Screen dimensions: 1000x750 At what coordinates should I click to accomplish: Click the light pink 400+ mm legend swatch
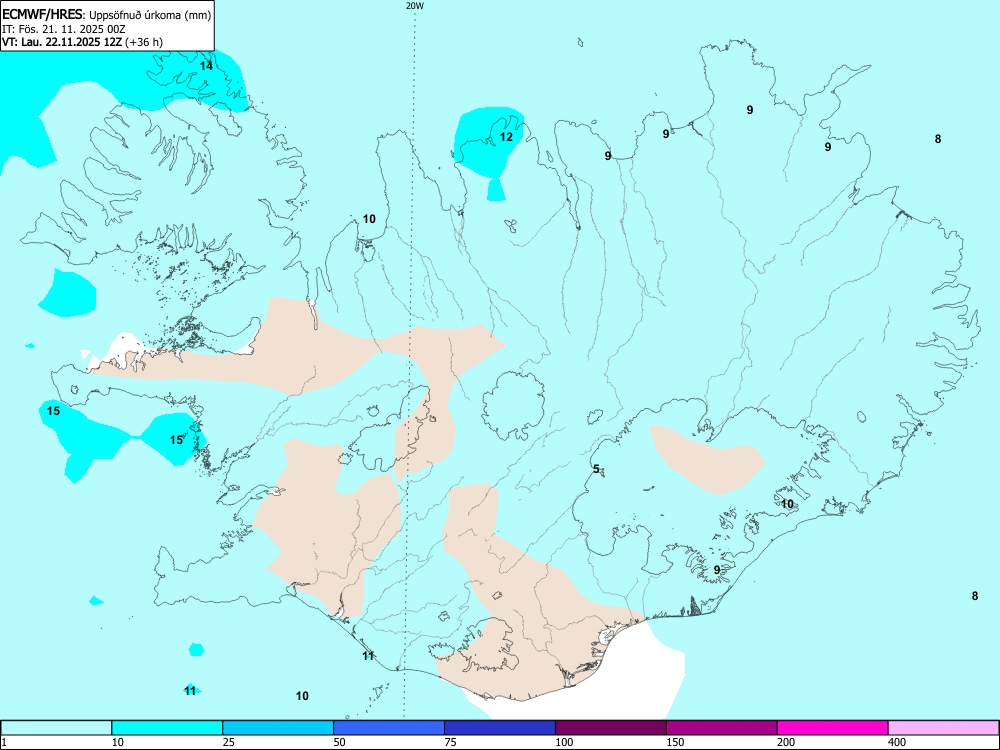coord(943,728)
